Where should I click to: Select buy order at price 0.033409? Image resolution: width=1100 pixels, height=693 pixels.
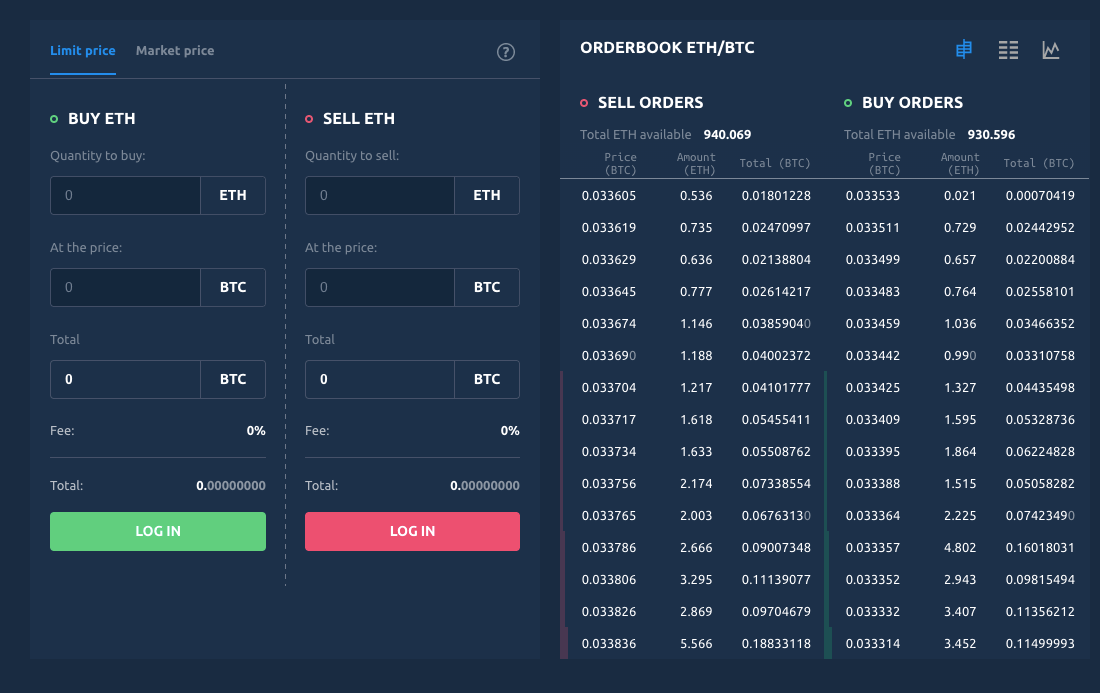tap(957, 419)
